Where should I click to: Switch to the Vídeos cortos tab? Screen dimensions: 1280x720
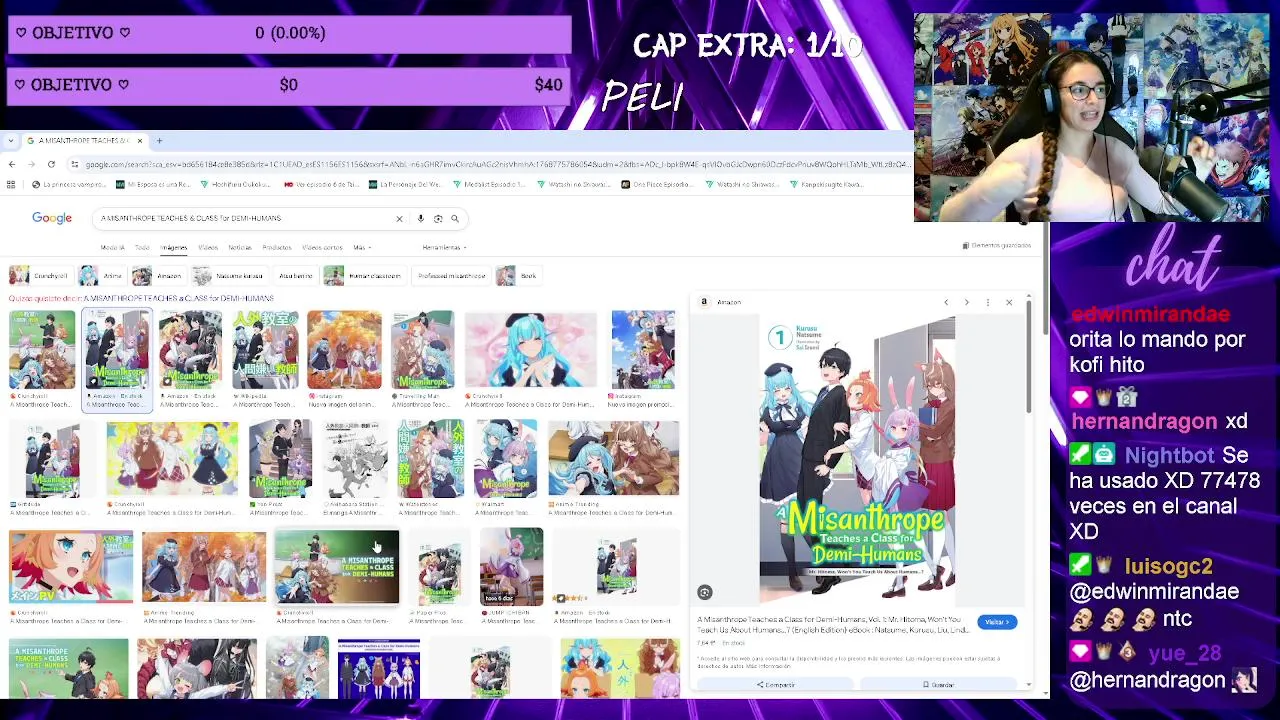[322, 247]
